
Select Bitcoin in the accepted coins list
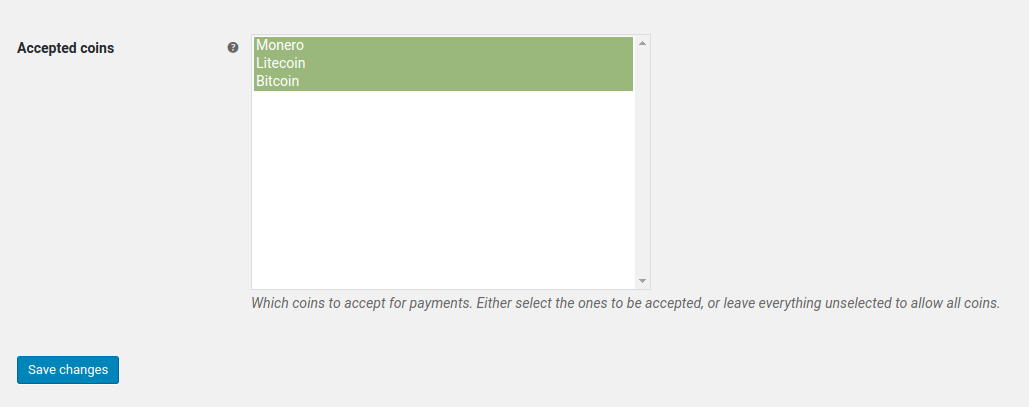(444, 81)
